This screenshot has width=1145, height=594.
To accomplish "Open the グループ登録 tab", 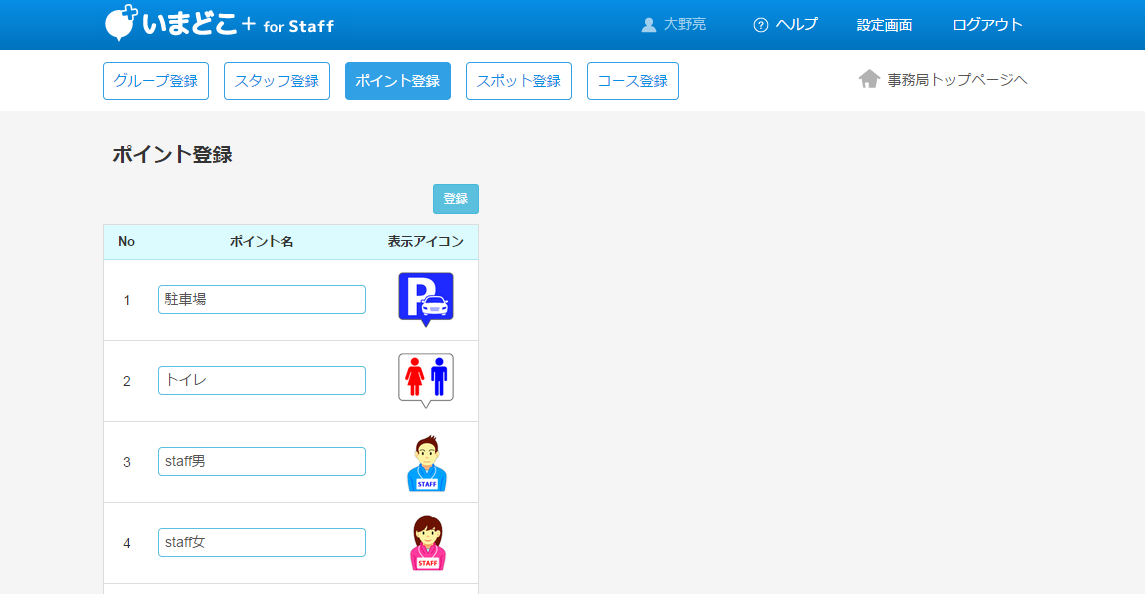I will pyautogui.click(x=156, y=81).
